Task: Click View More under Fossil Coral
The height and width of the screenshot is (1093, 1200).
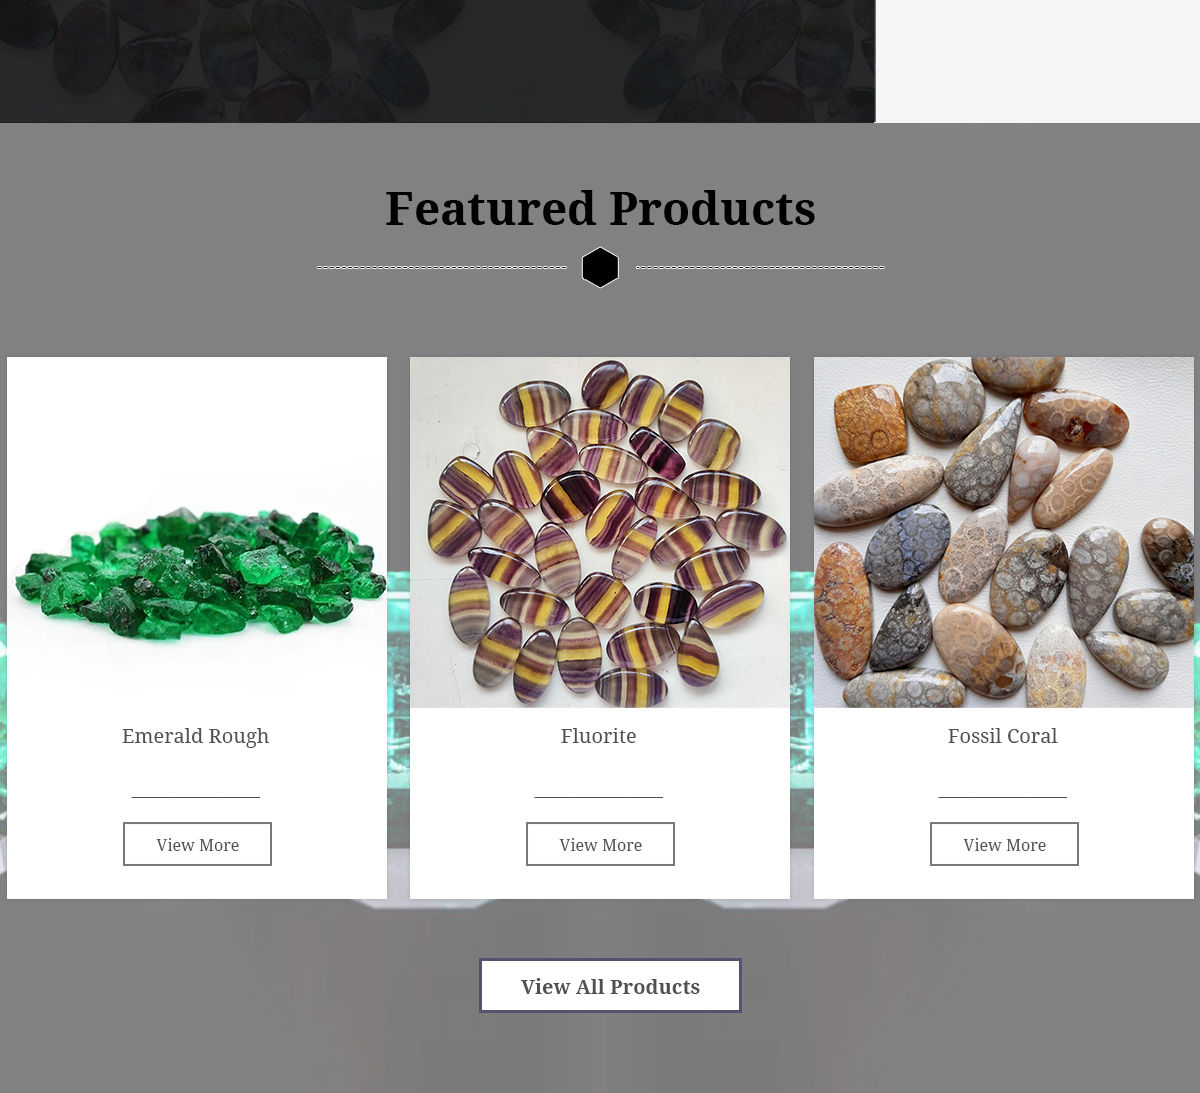Action: [1004, 844]
